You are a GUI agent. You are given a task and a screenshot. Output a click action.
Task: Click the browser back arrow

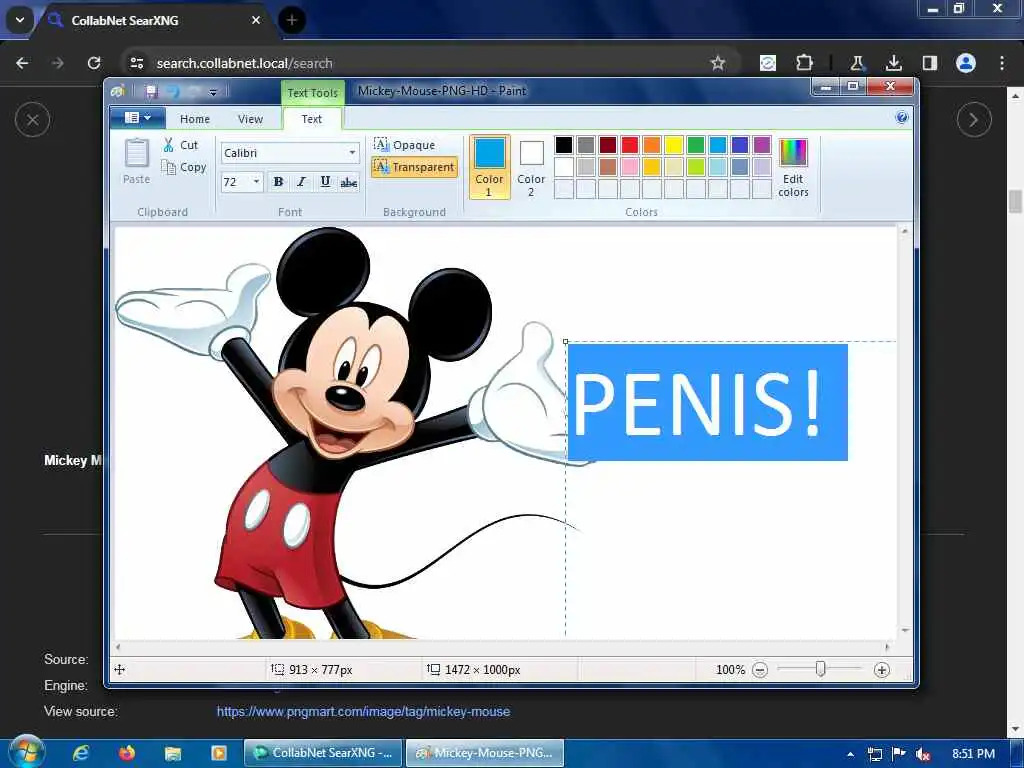[x=22, y=63]
